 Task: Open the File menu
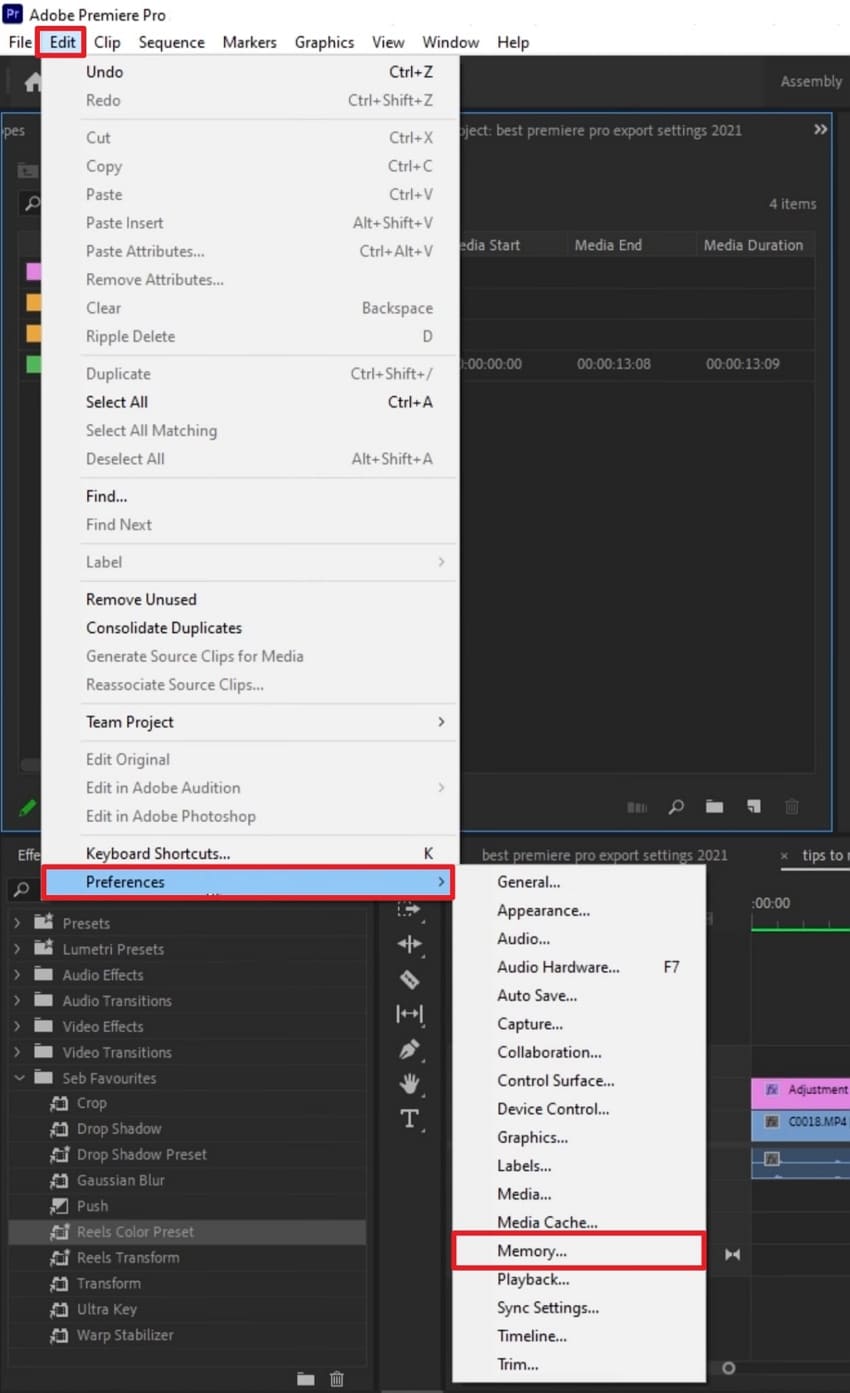point(20,43)
